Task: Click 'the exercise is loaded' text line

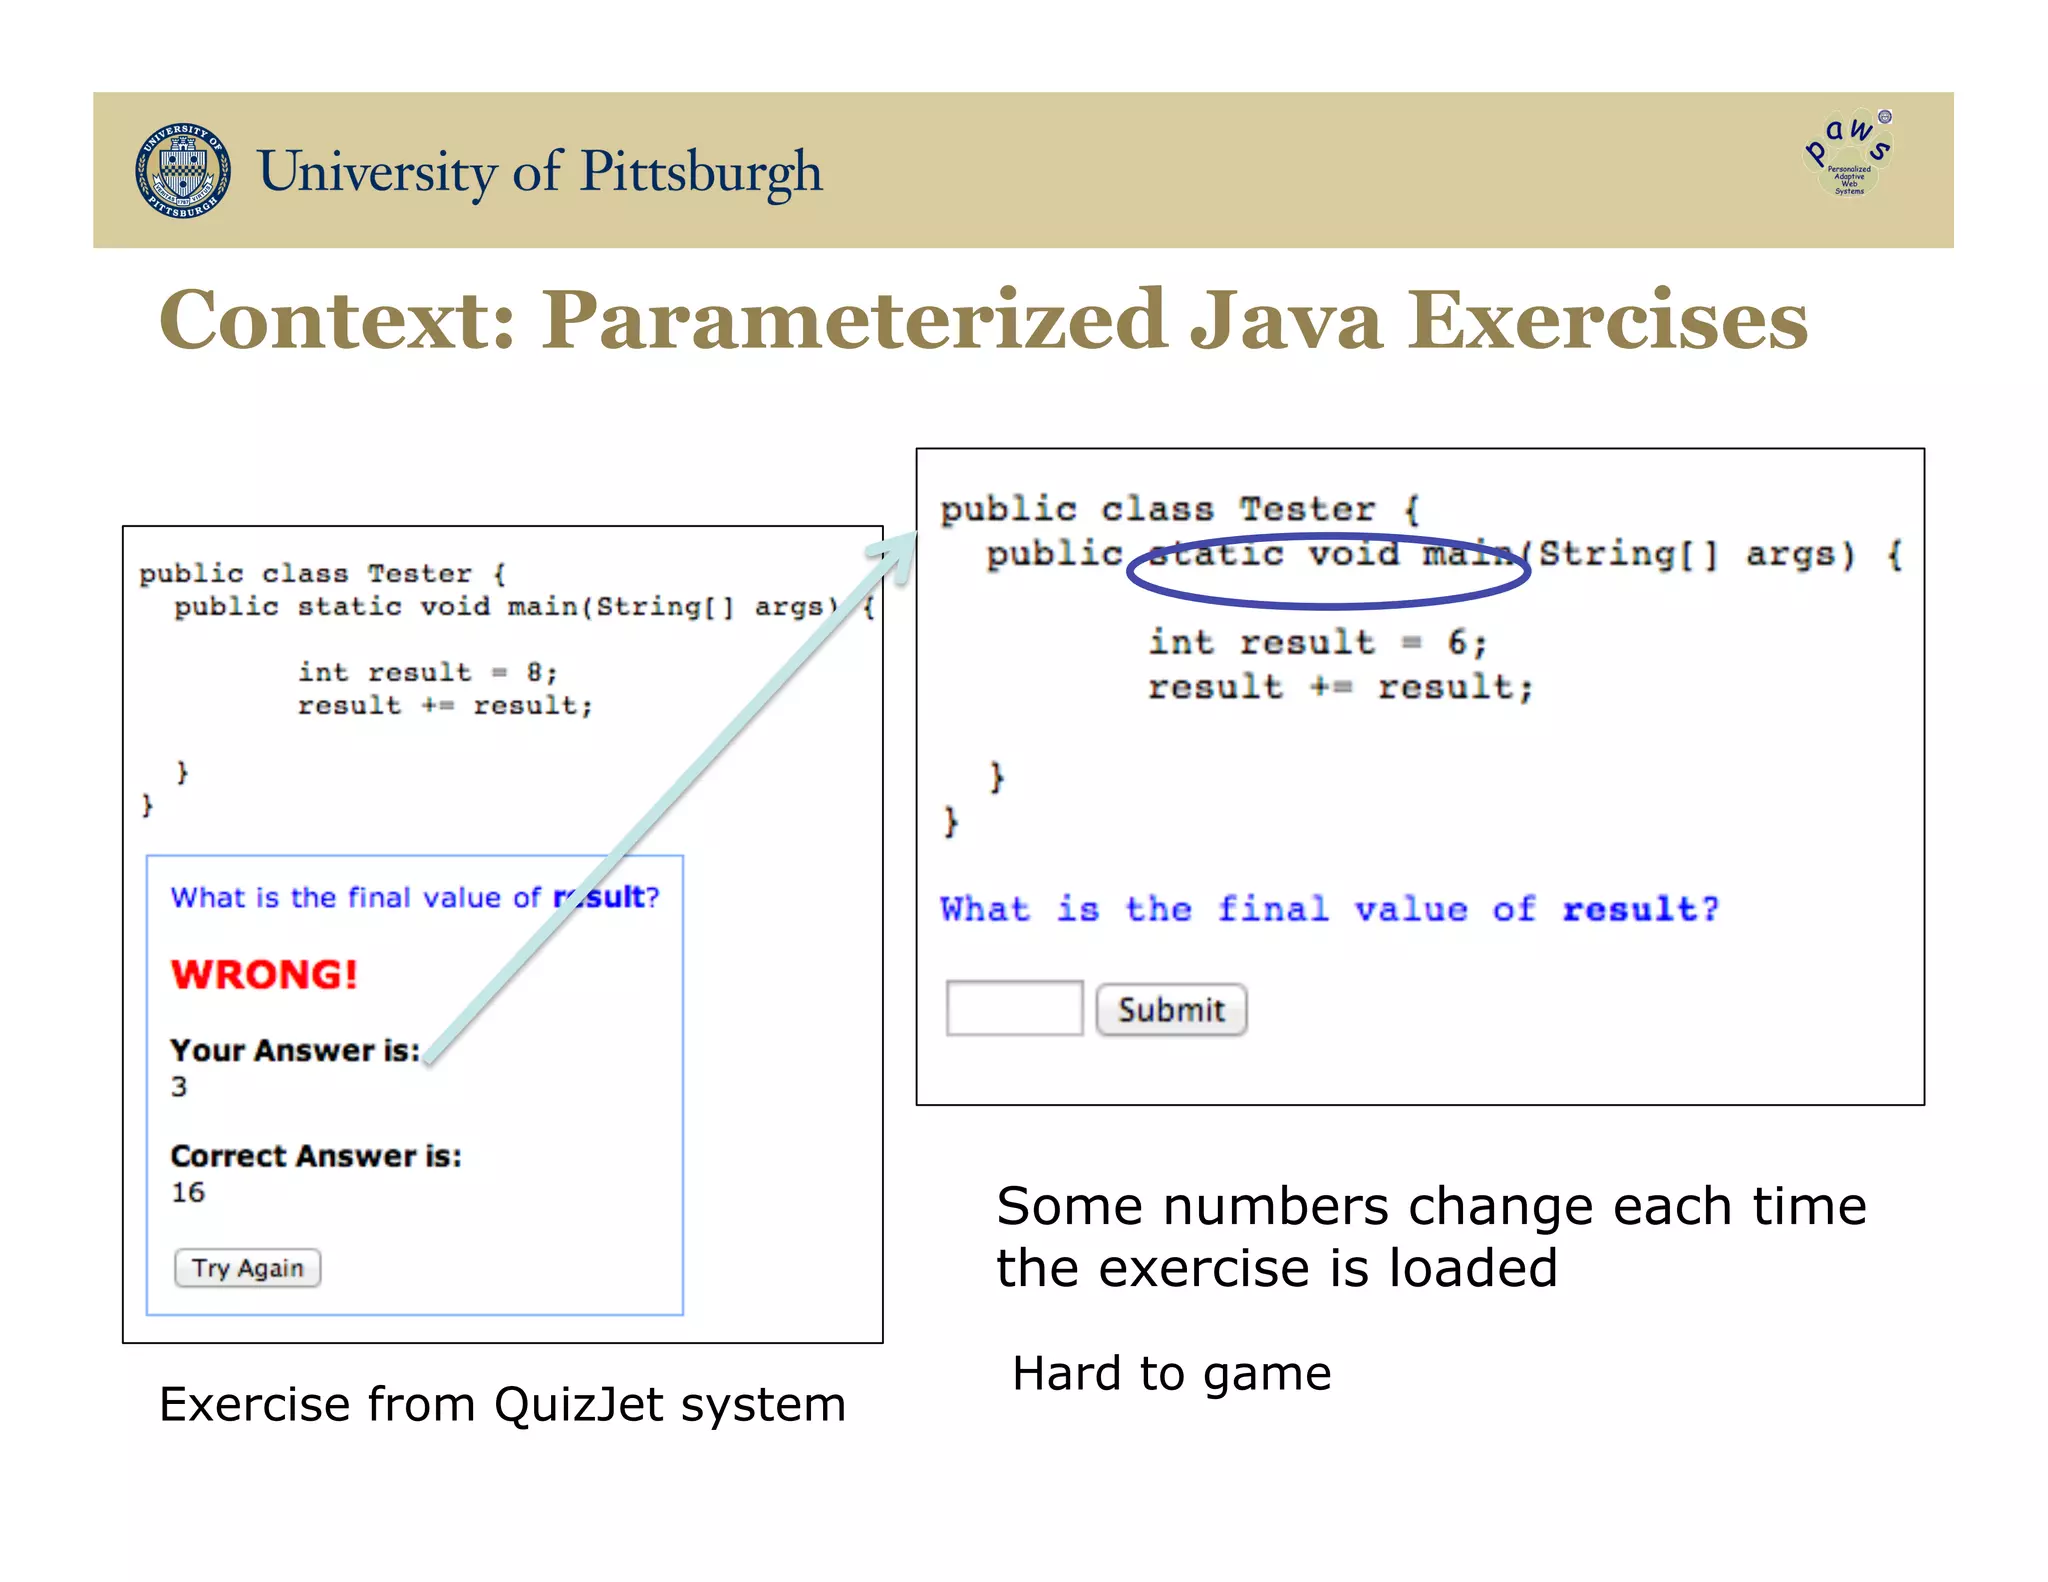Action: pos(1277,1268)
